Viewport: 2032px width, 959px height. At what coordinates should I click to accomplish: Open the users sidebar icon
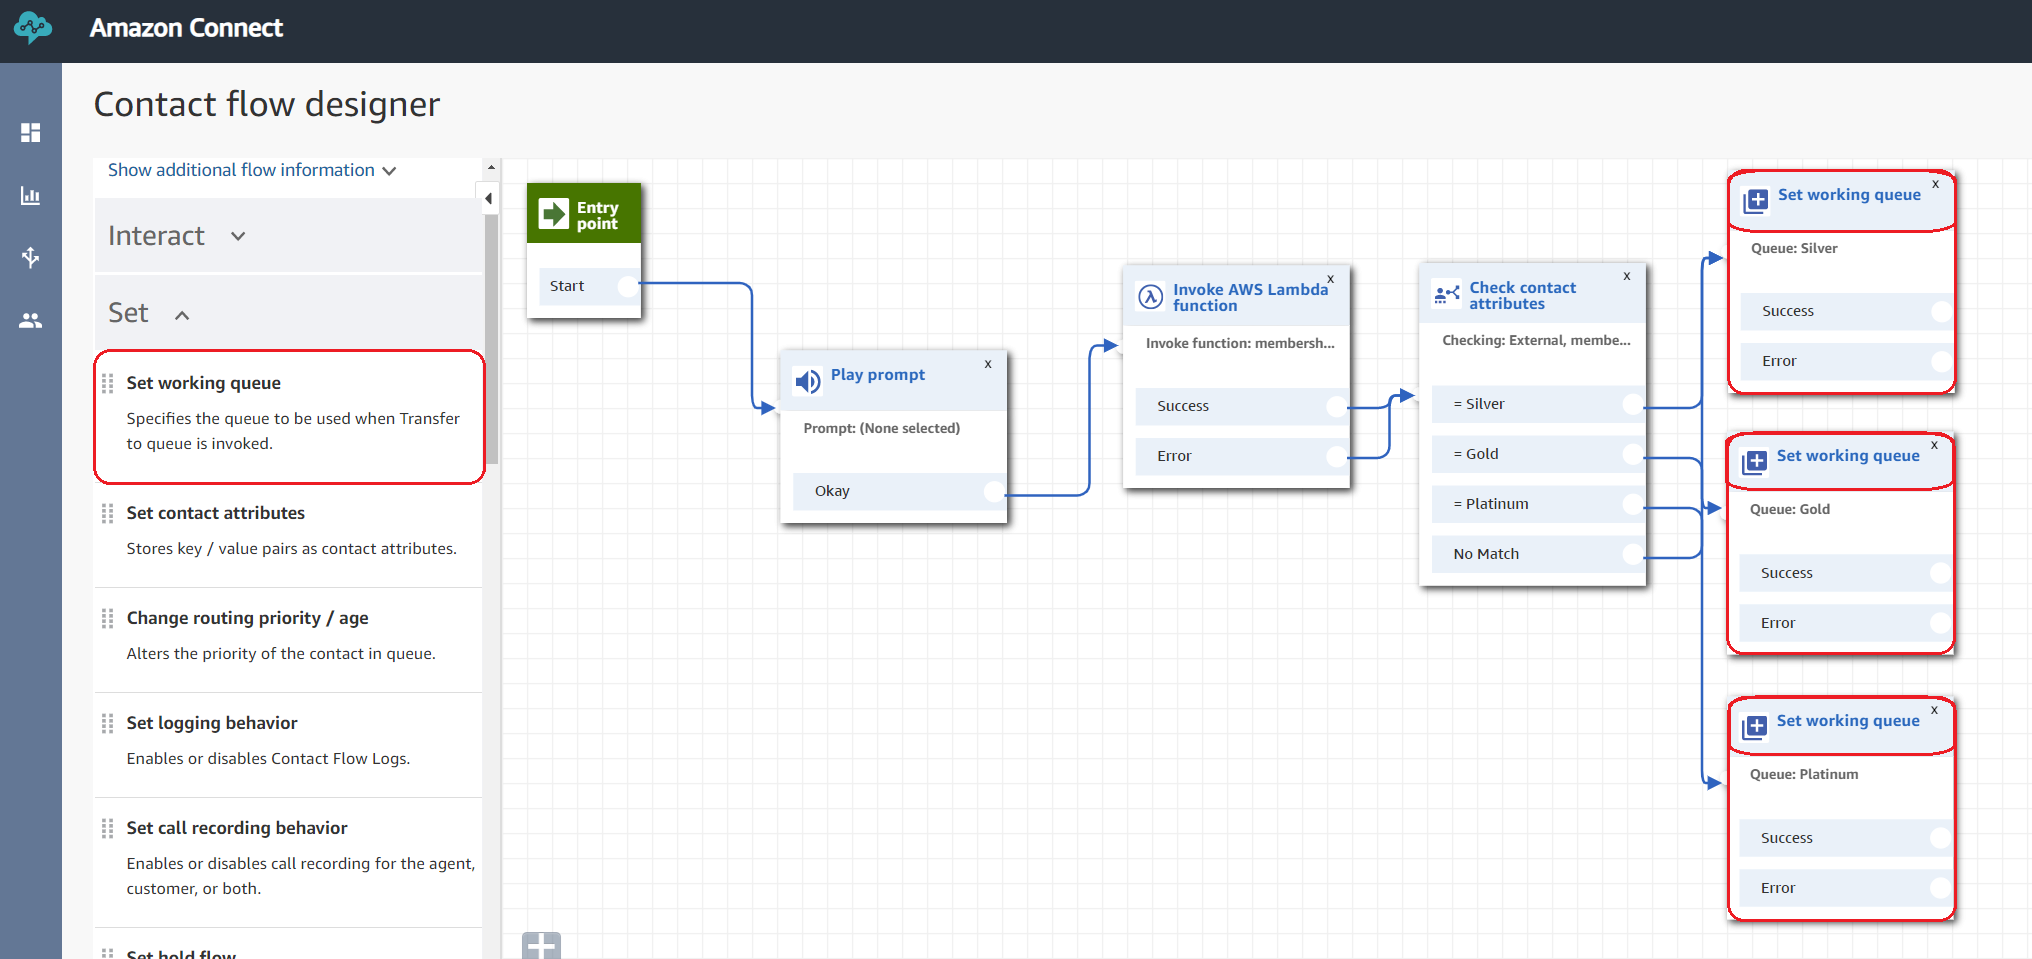(31, 321)
